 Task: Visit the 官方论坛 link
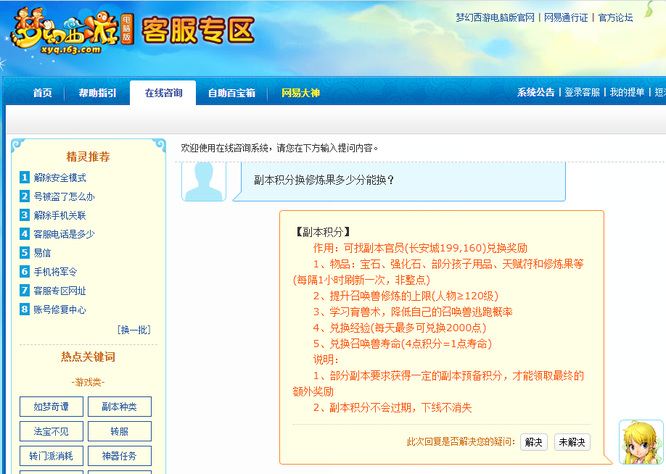tap(615, 17)
